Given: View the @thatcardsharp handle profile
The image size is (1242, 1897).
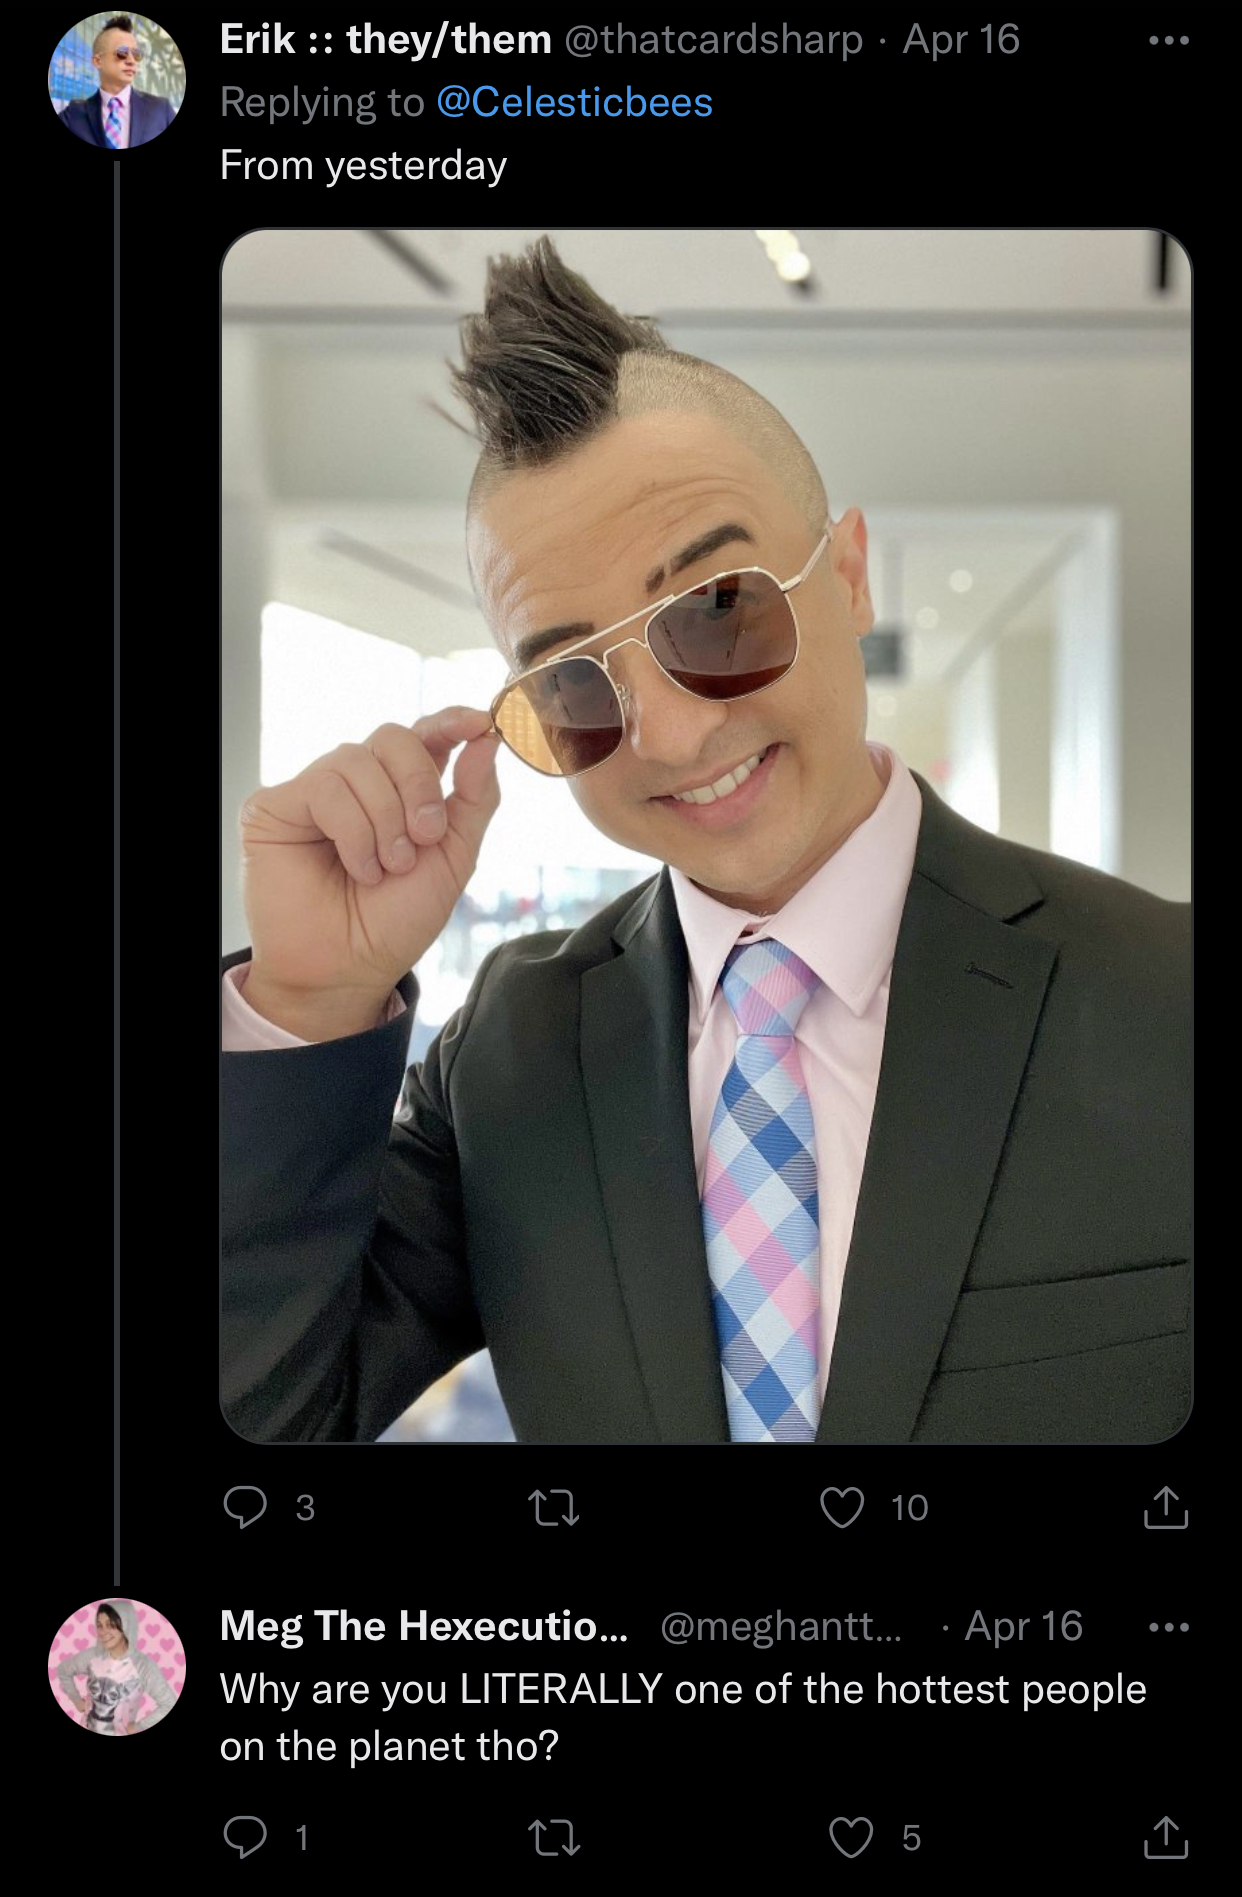Looking at the screenshot, I should click(x=714, y=40).
